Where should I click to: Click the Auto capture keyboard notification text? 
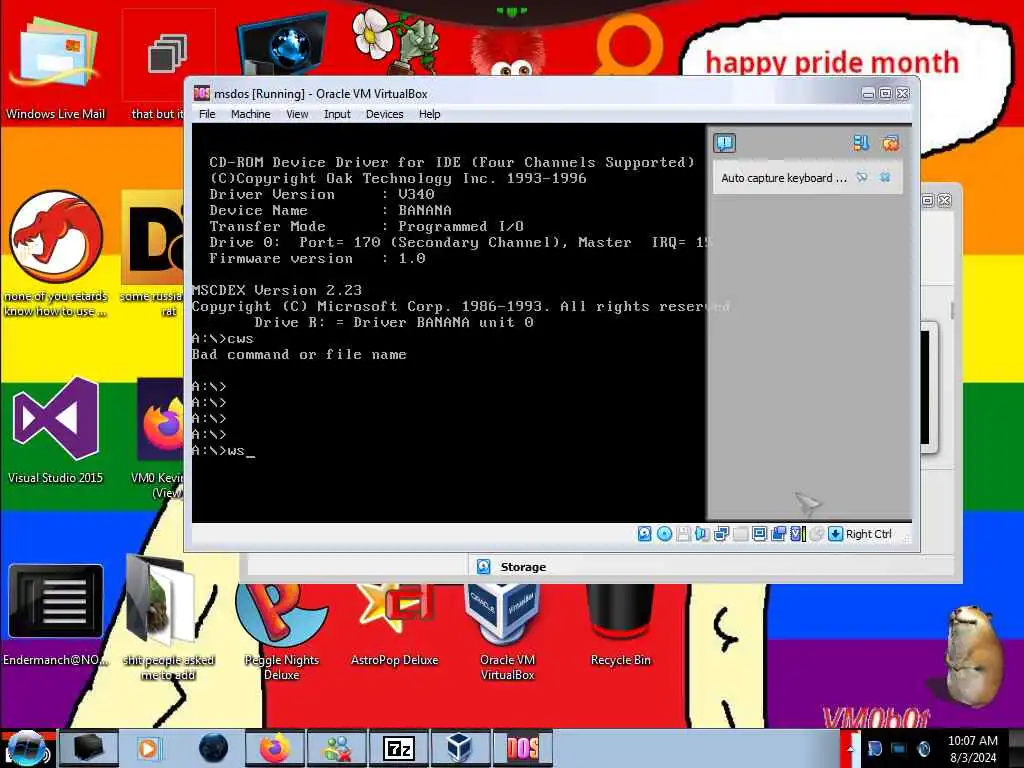(x=783, y=178)
